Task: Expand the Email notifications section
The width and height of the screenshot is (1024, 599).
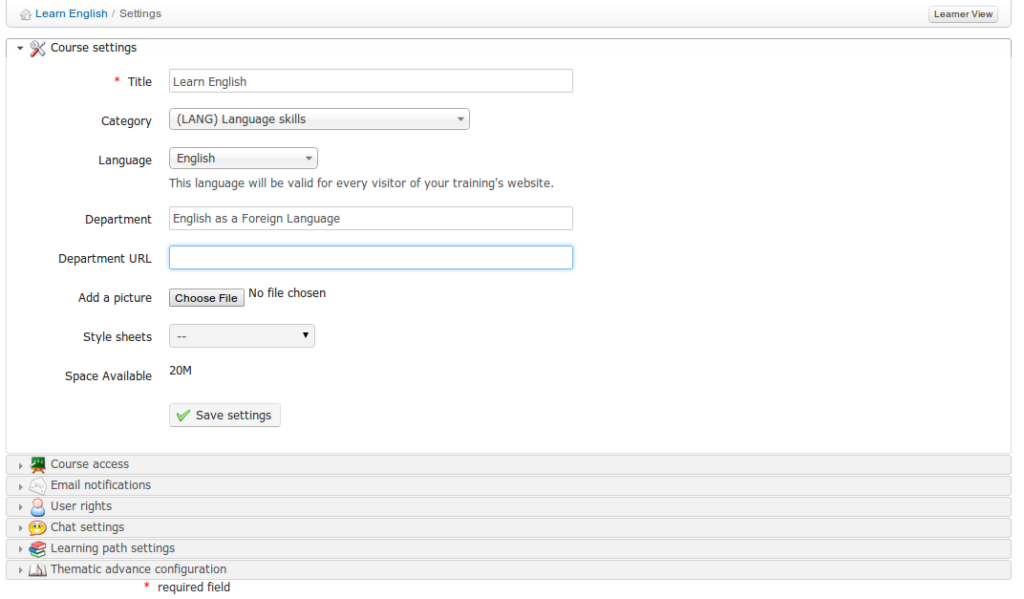Action: click(x=100, y=485)
